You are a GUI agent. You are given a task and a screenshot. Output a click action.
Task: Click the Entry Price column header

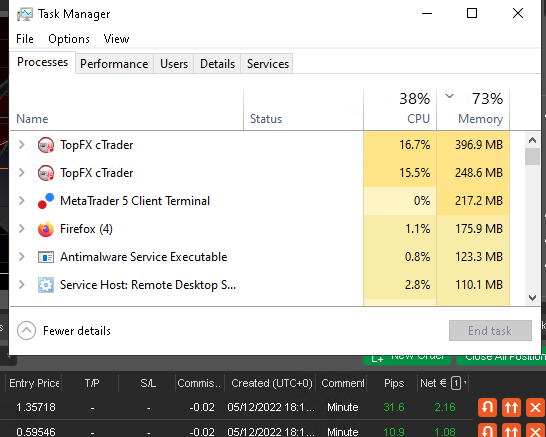tap(34, 383)
